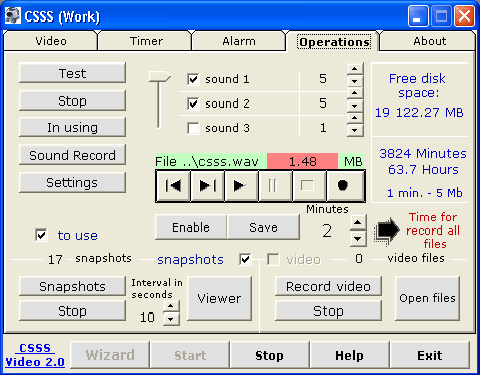The height and width of the screenshot is (375, 480).
Task: Pause the sound playback
Action: click(275, 186)
